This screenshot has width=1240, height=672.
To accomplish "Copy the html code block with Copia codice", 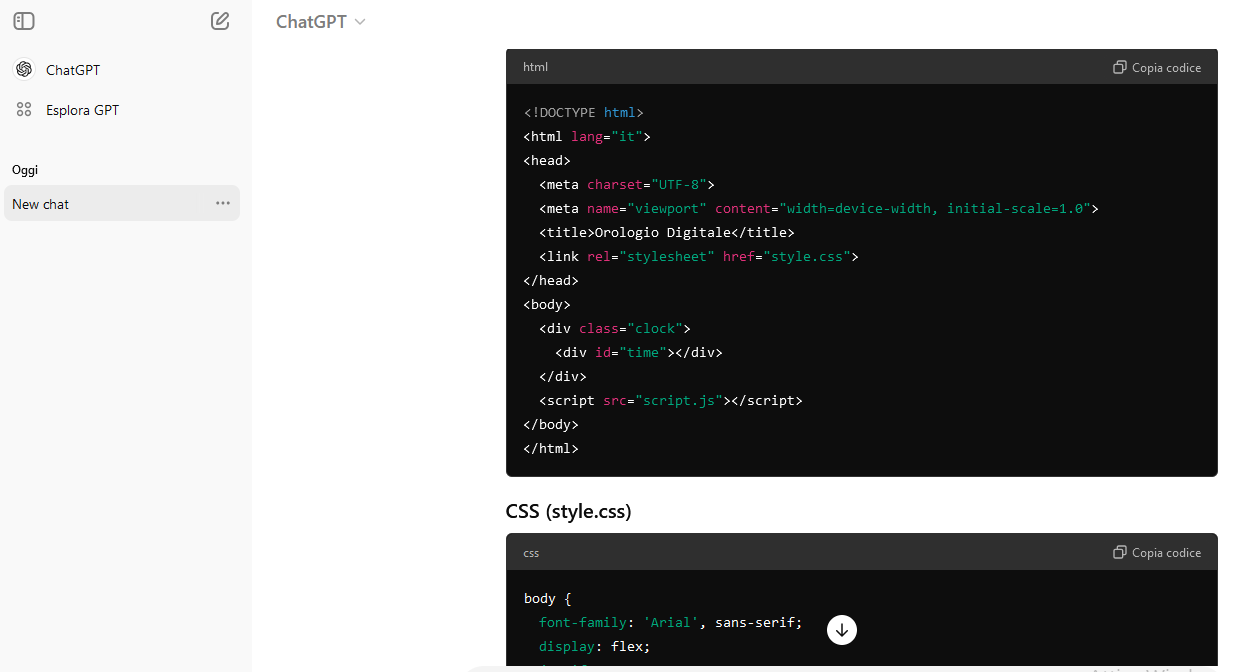I will [x=1157, y=67].
